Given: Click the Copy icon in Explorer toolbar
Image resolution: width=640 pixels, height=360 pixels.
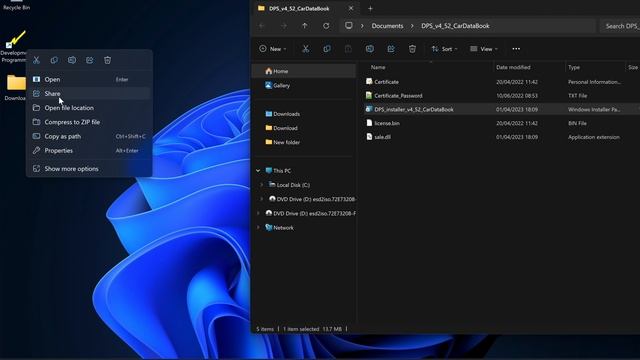Looking at the screenshot, I should click(327, 49).
